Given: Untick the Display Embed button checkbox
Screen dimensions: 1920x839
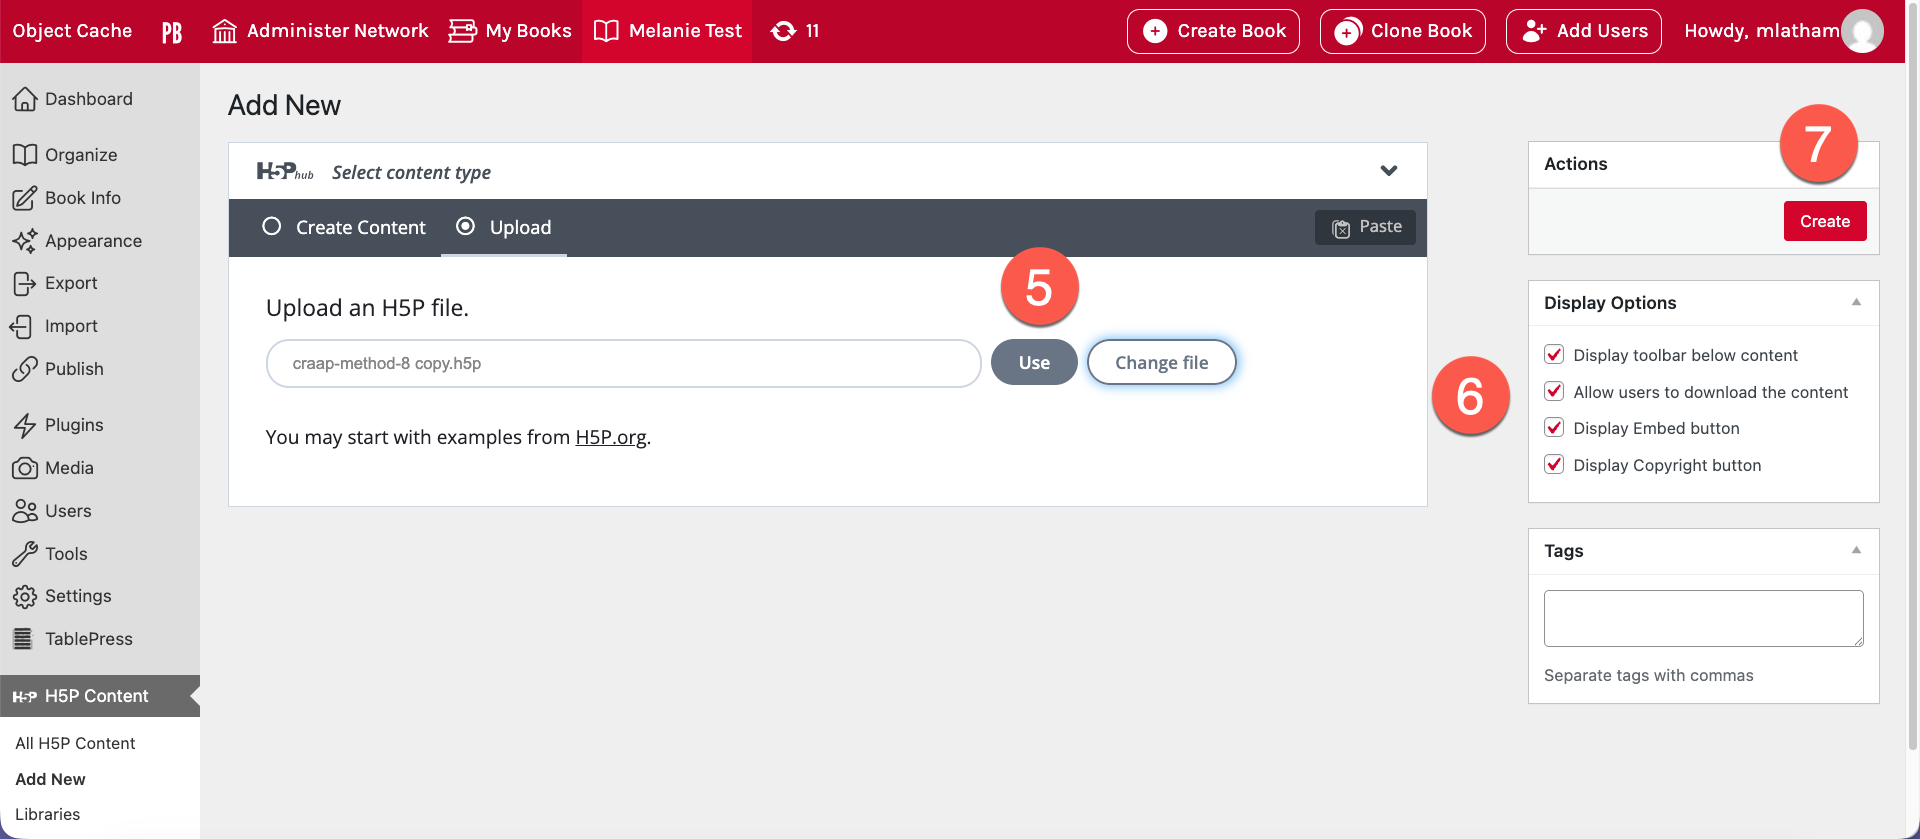Looking at the screenshot, I should point(1554,428).
